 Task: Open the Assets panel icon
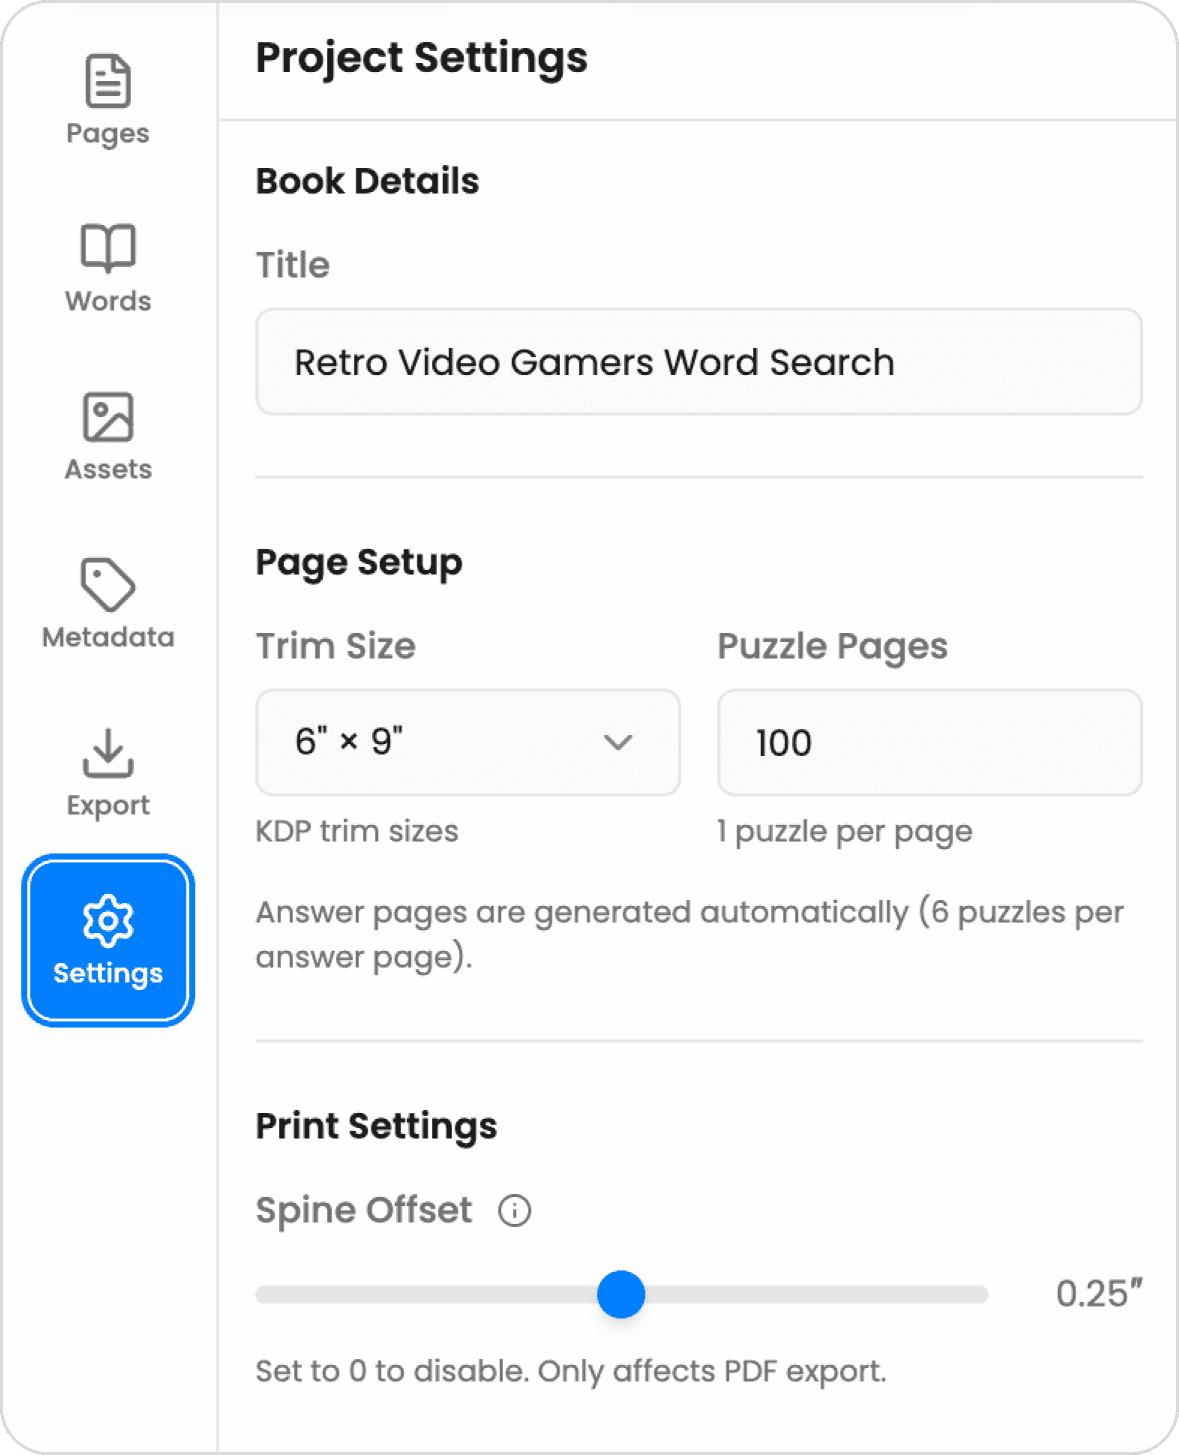(x=107, y=417)
